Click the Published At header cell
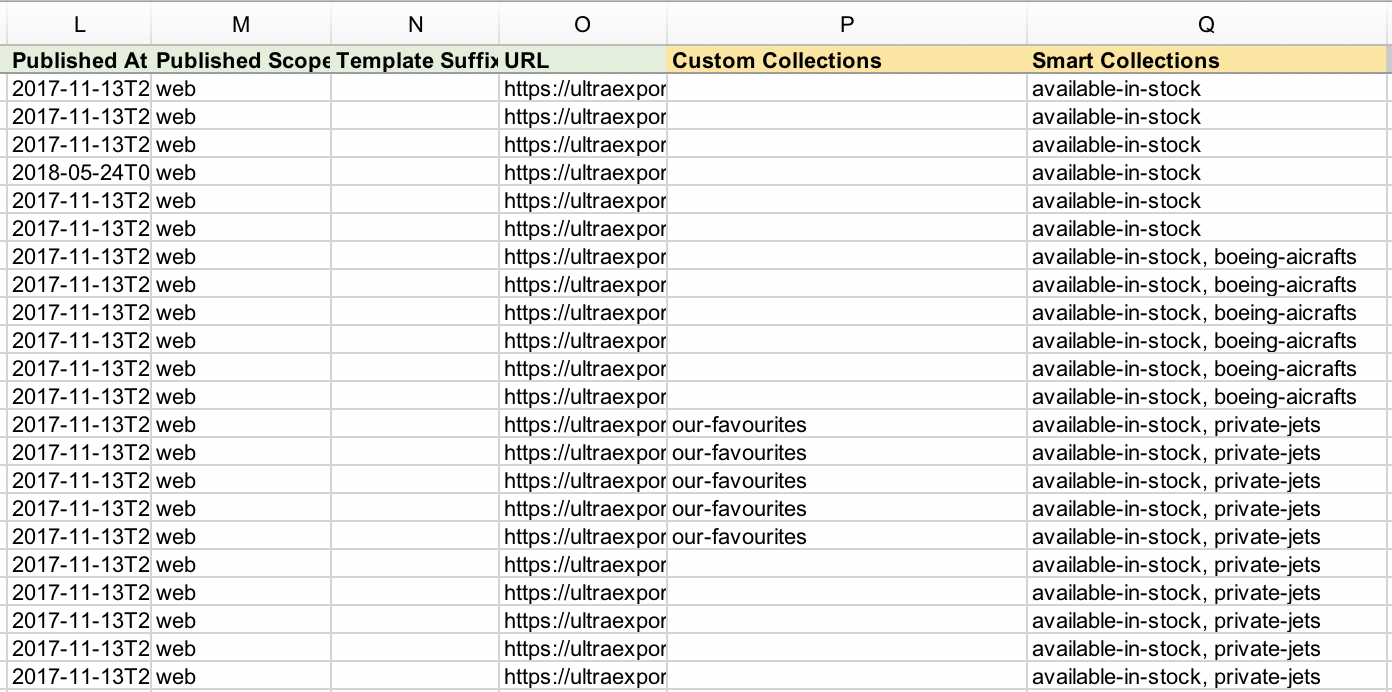Viewport: 1392px width, 692px height. pyautogui.click(x=80, y=60)
